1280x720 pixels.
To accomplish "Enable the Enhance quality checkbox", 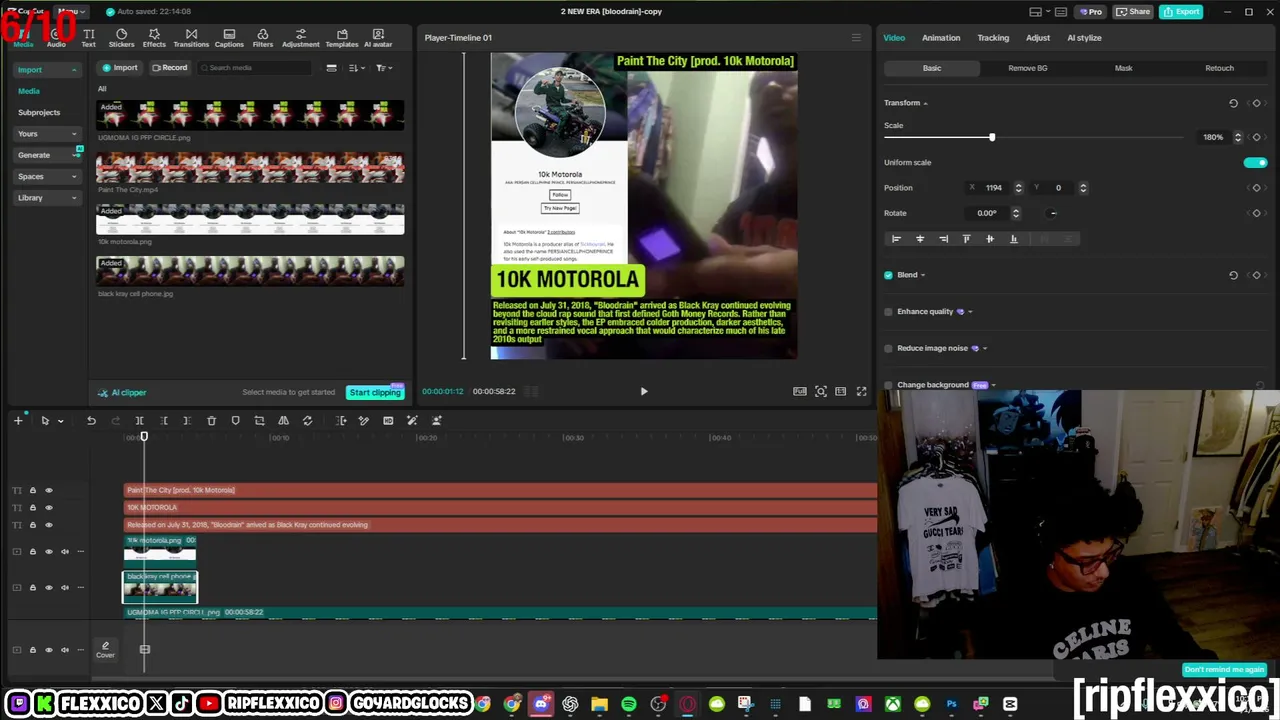I will click(x=888, y=312).
